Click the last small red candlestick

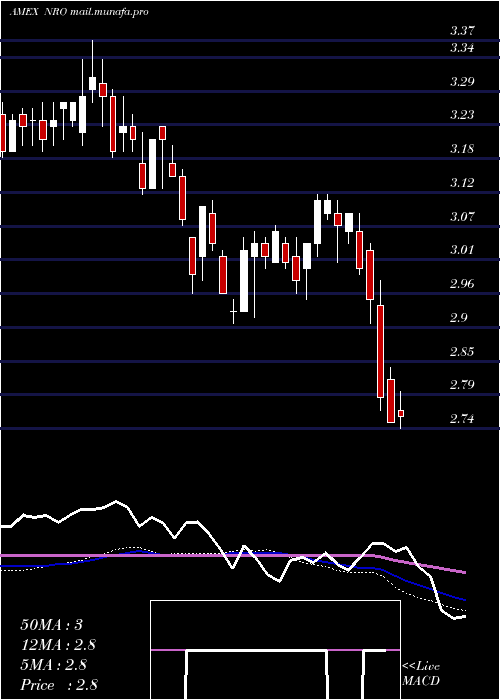pyautogui.click(x=401, y=413)
